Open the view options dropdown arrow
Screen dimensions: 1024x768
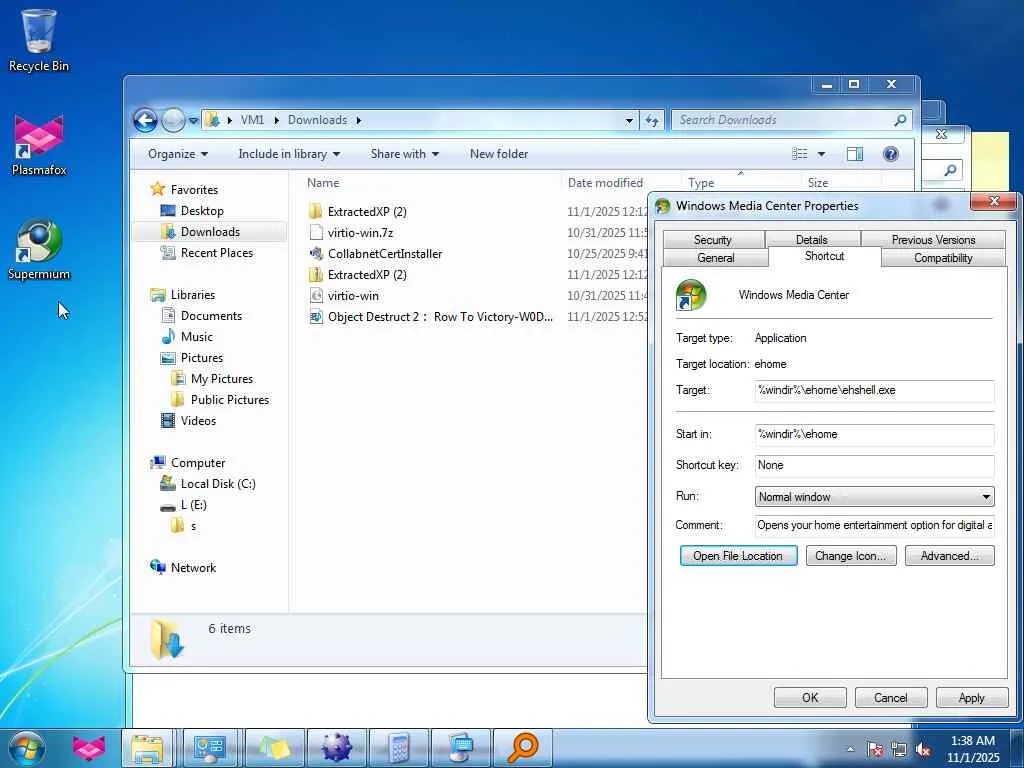822,154
